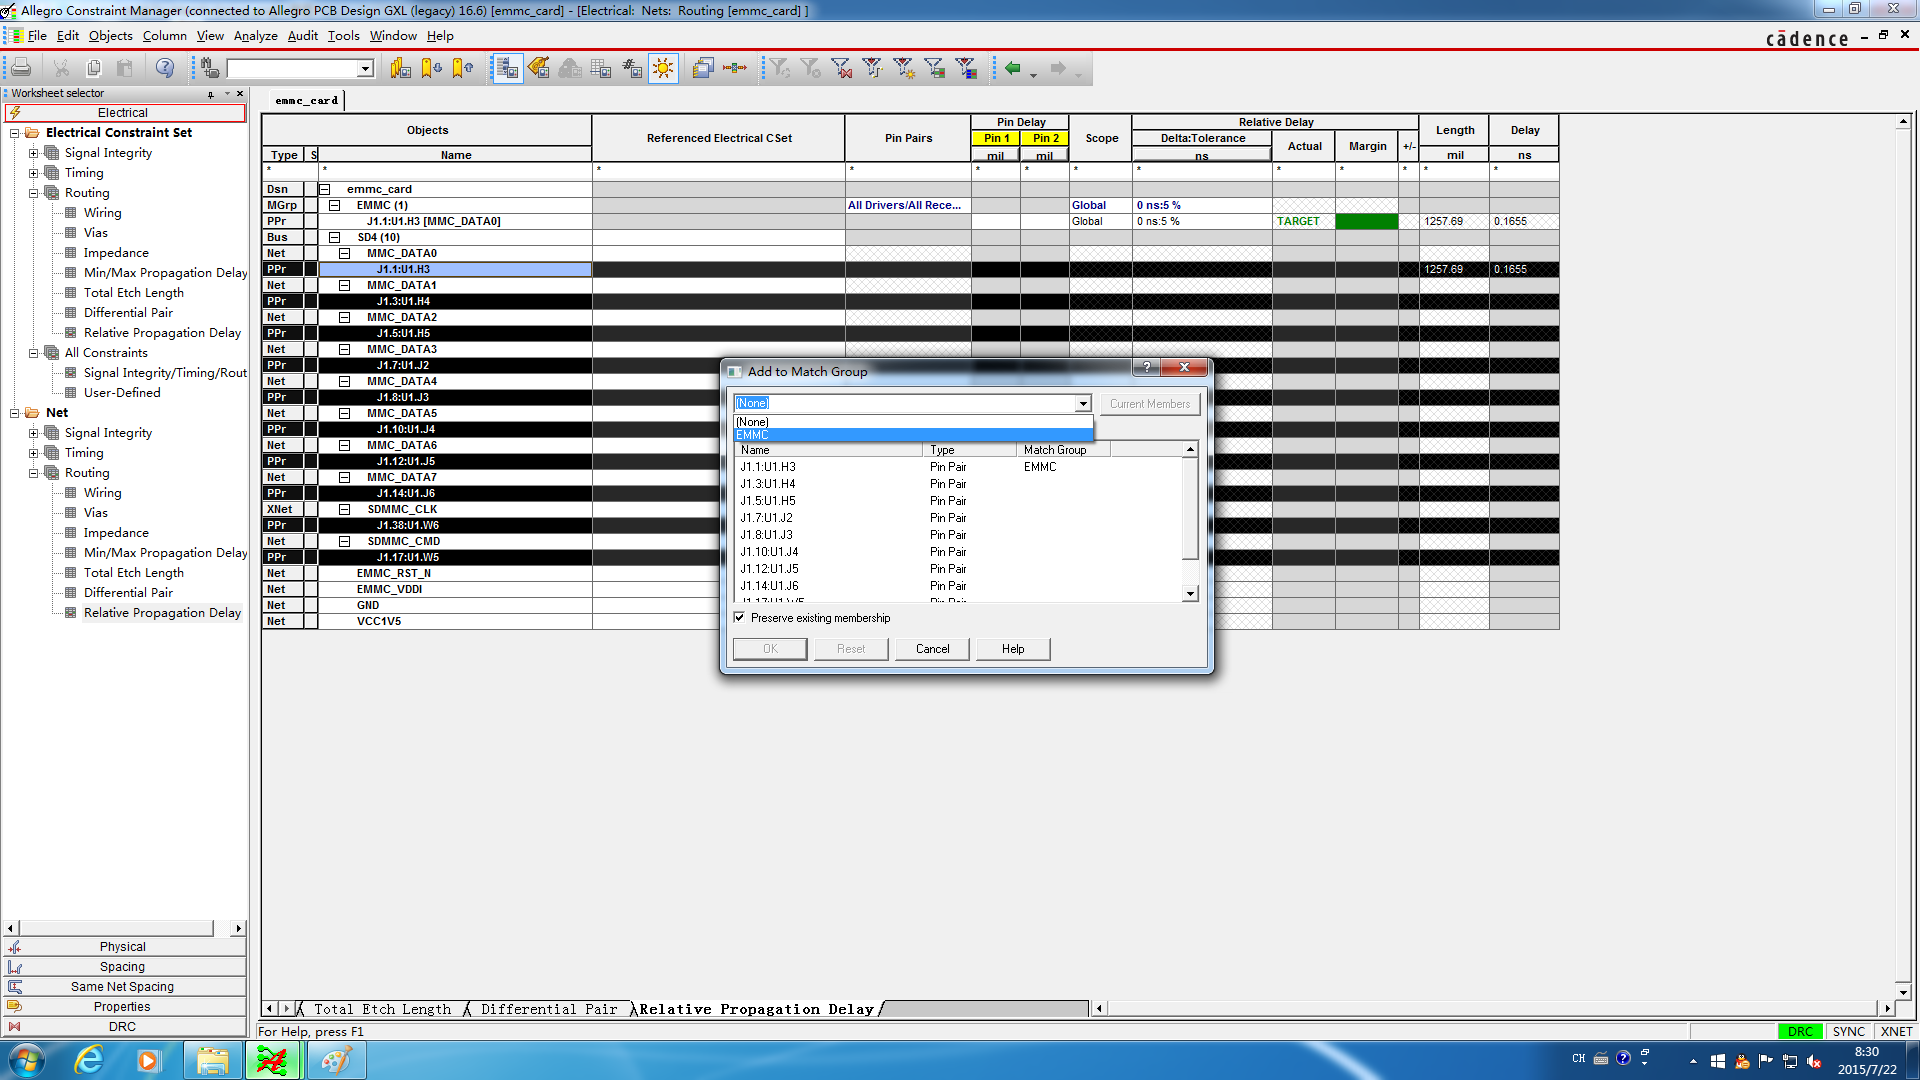Click the Paste clipboard icon
Viewport: 1920px width, 1080px height.
coord(125,68)
